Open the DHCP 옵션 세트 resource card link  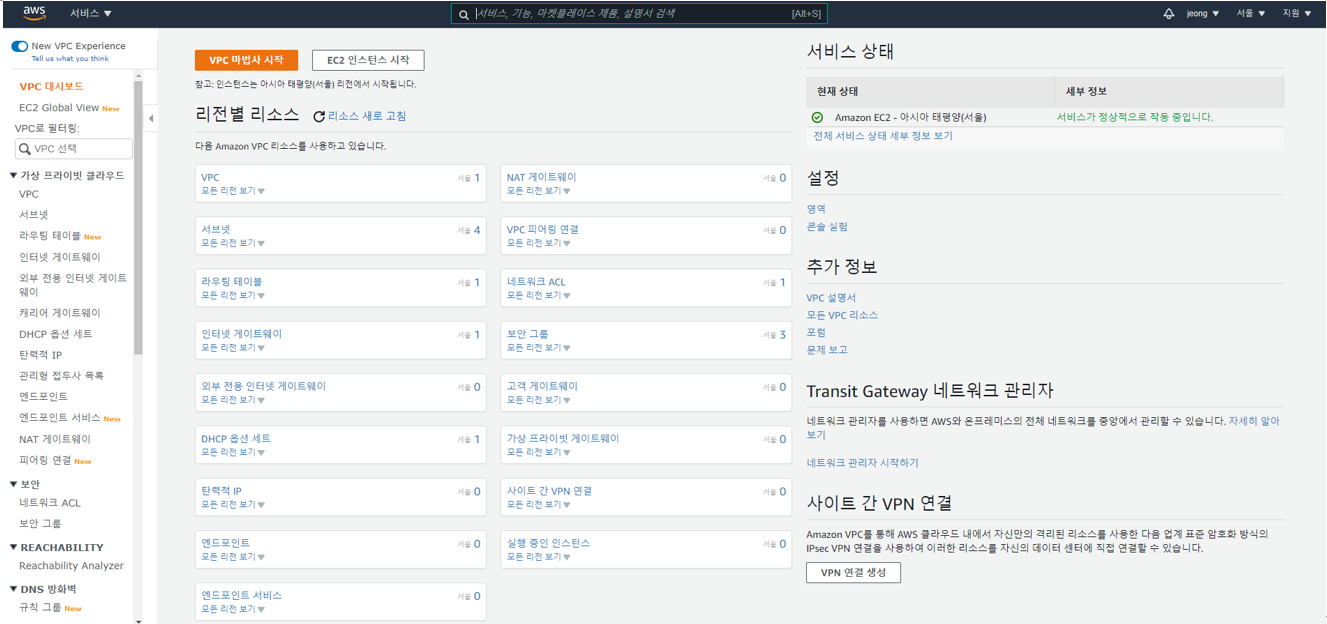236,439
